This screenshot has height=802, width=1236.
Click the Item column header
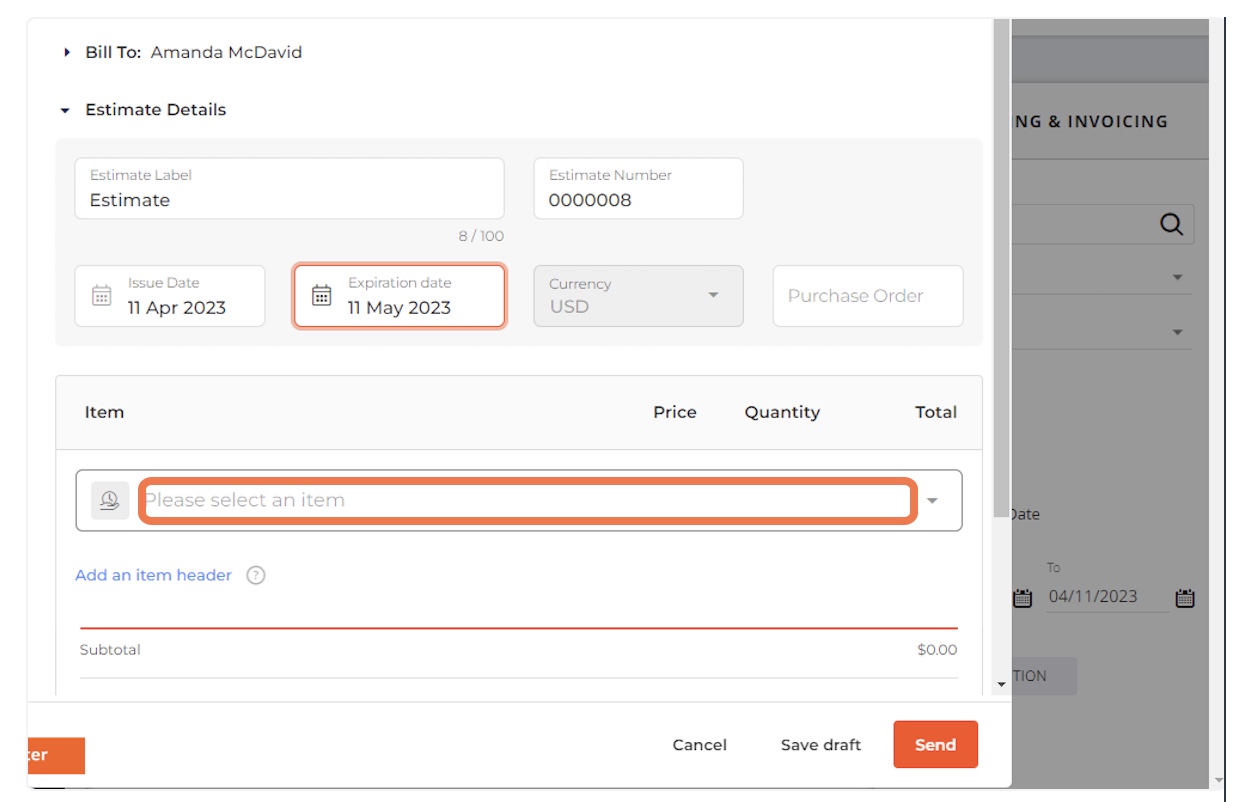[x=104, y=412]
